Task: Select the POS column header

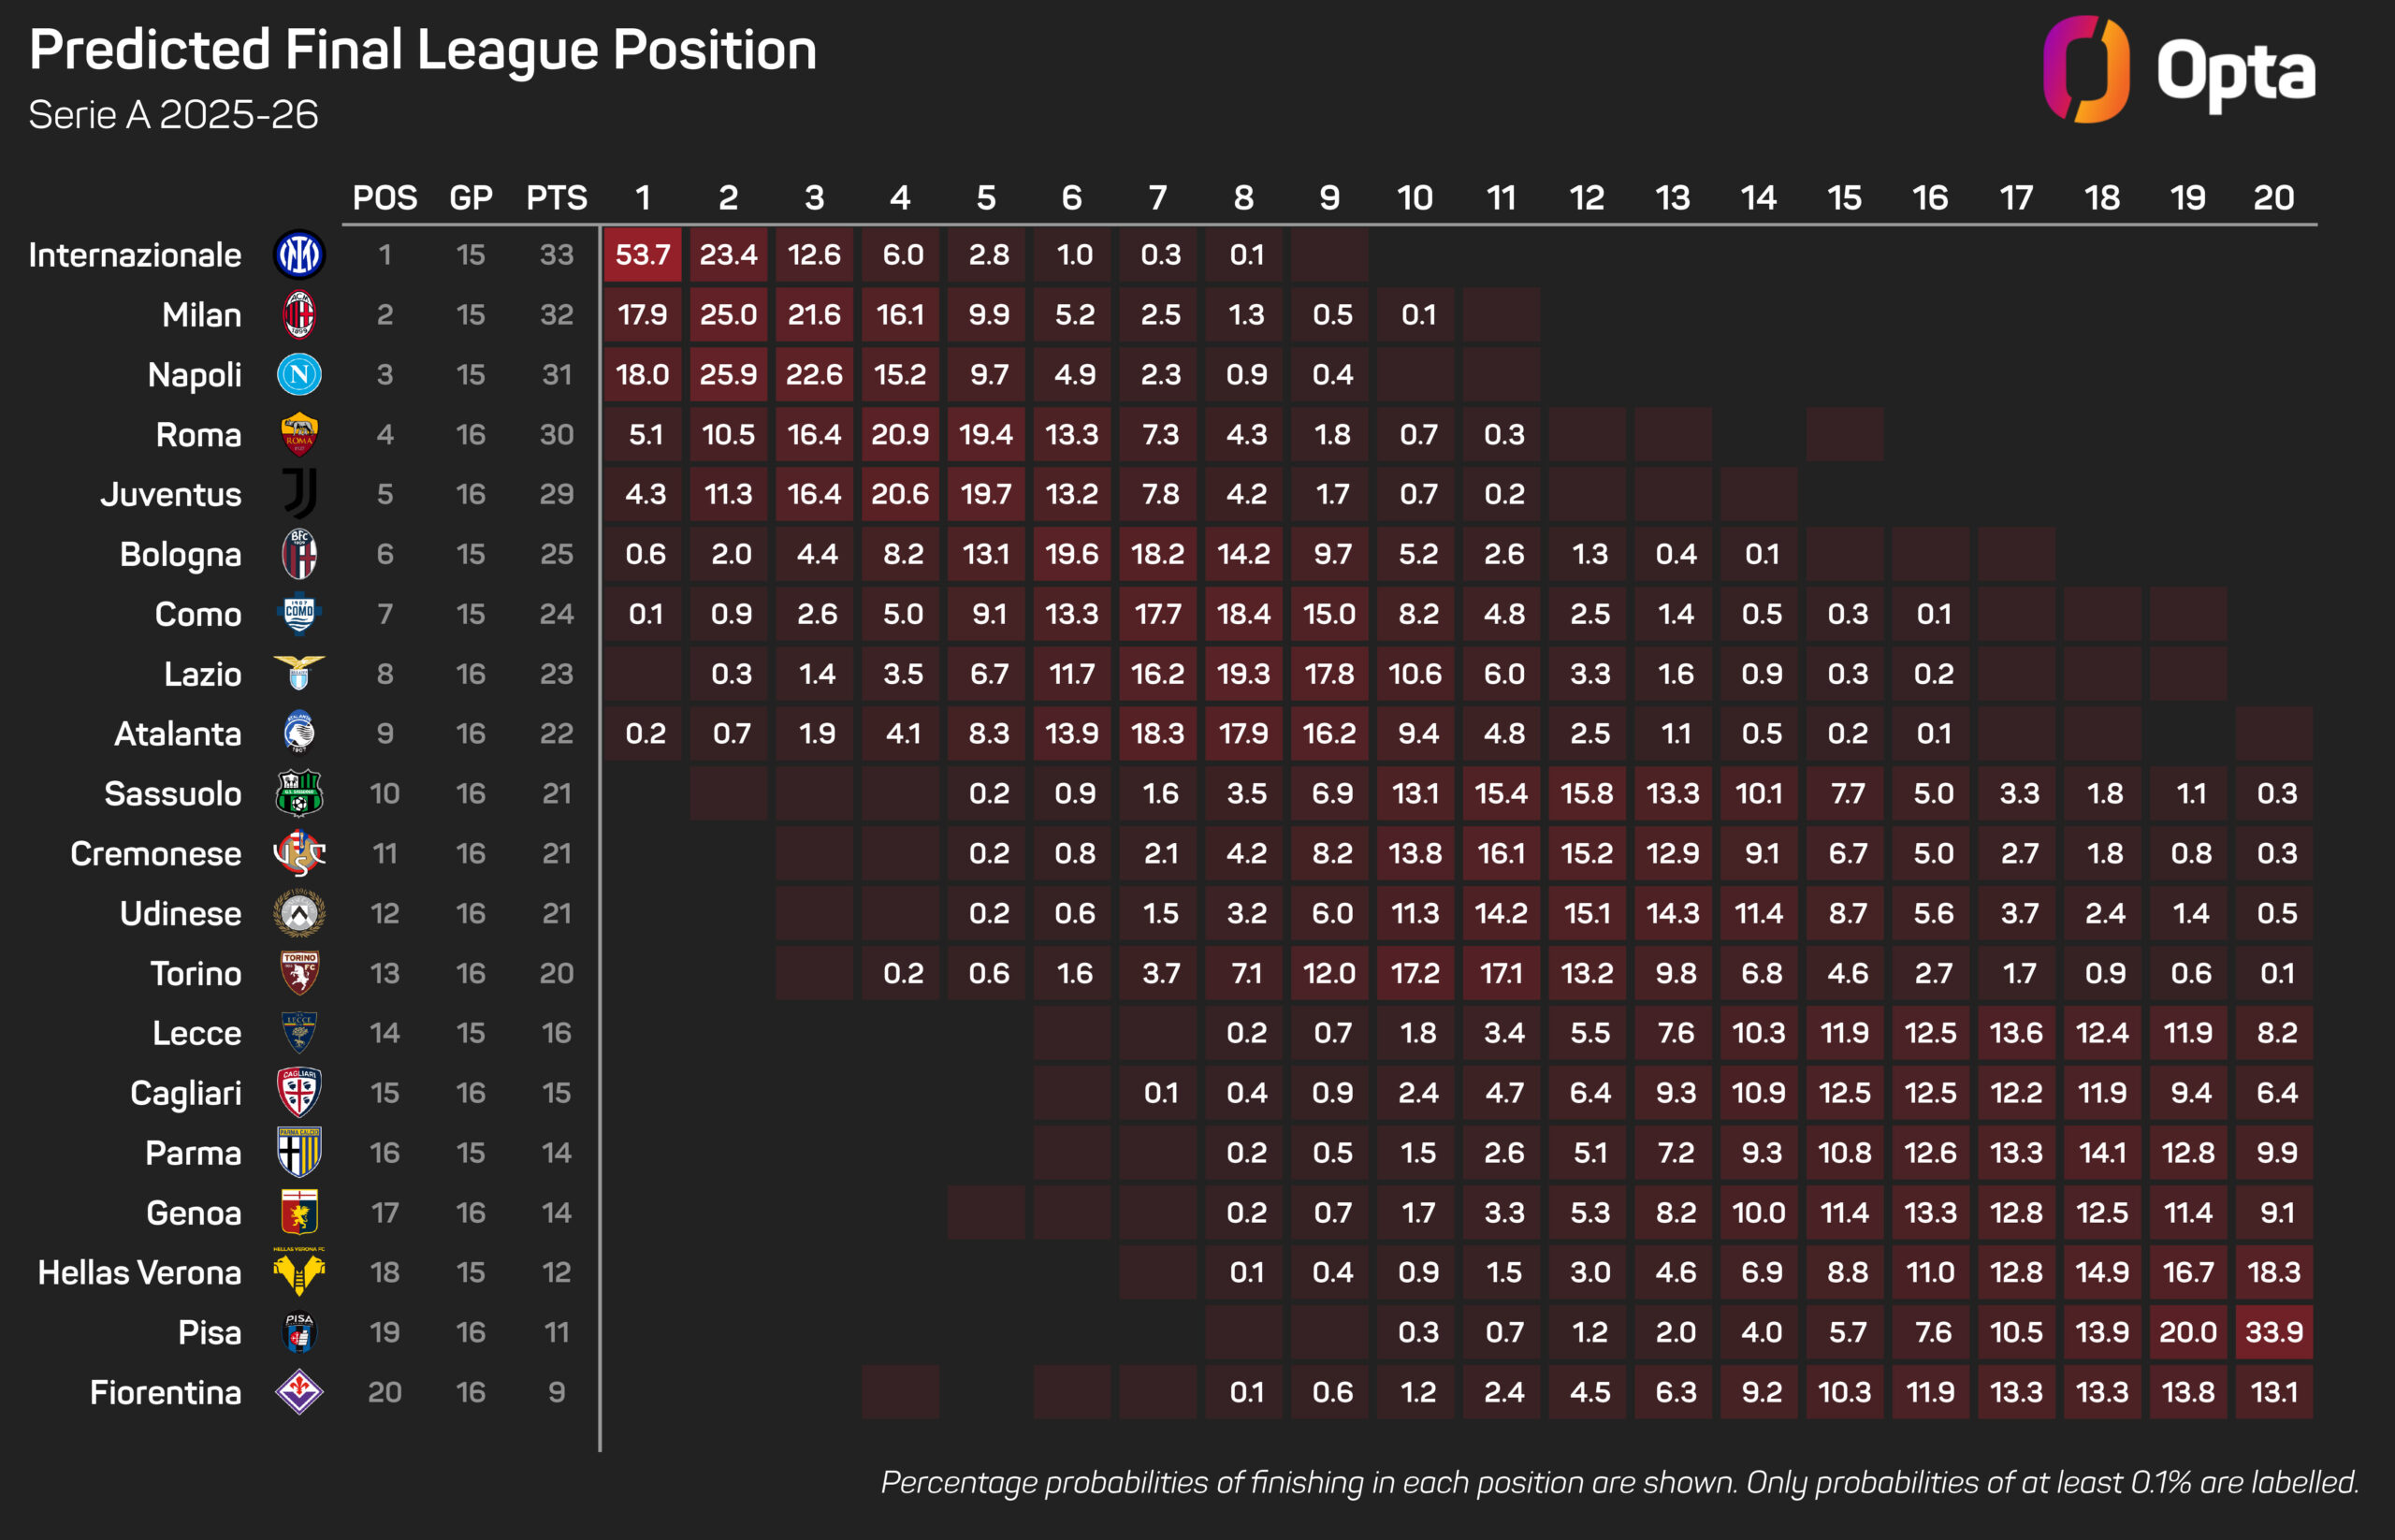Action: [385, 198]
